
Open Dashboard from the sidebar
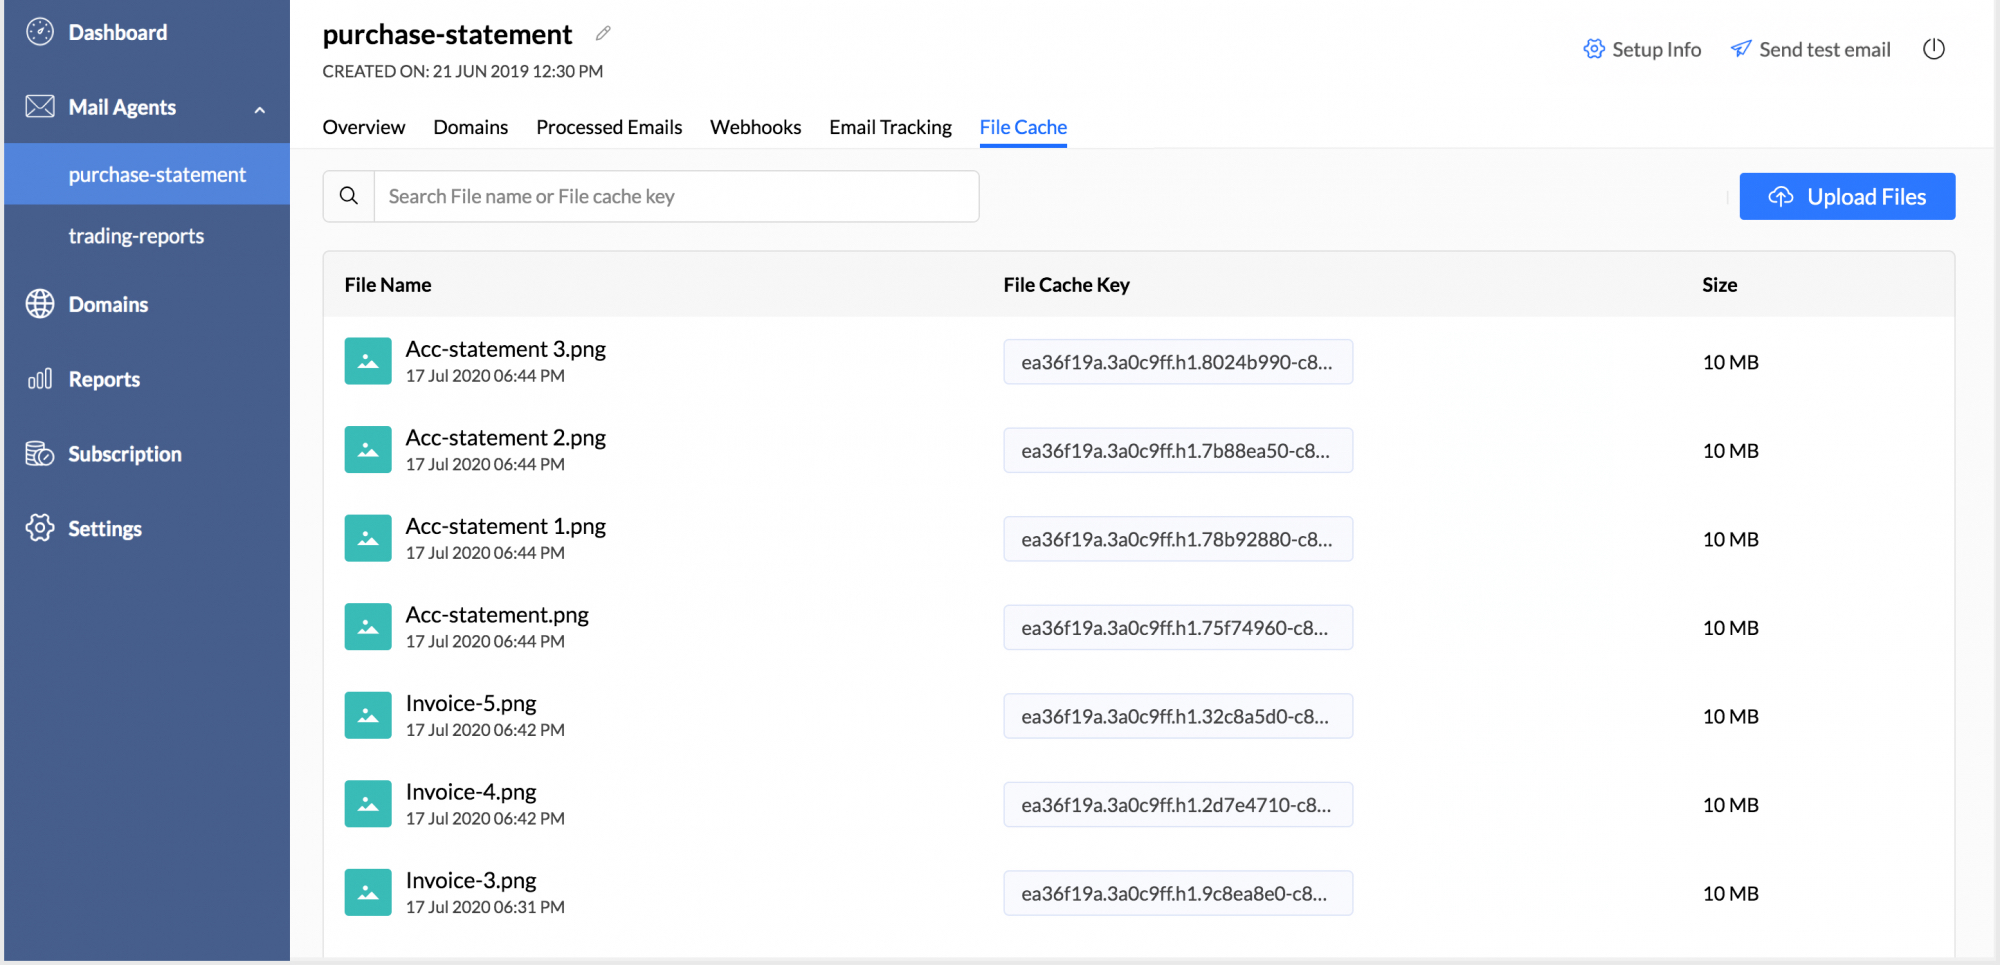[x=117, y=33]
